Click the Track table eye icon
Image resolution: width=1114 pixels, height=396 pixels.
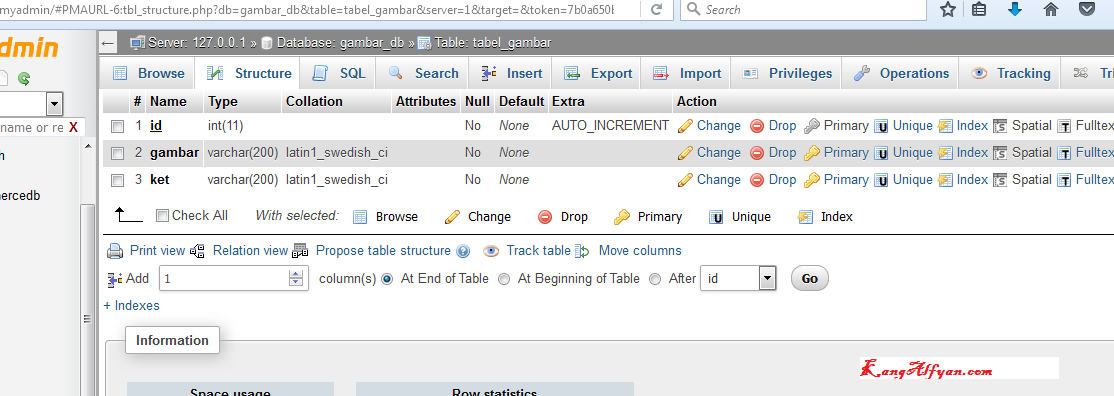(491, 251)
